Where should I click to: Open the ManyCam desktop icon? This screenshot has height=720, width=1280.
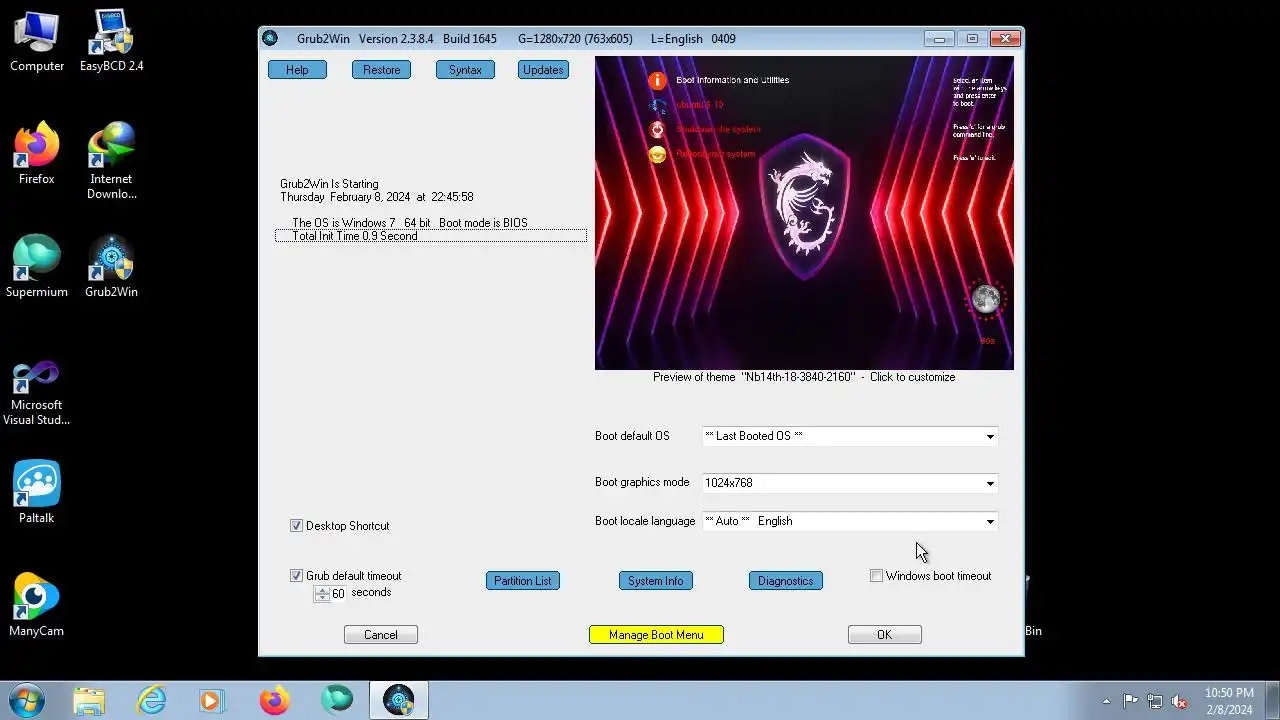[x=37, y=606]
